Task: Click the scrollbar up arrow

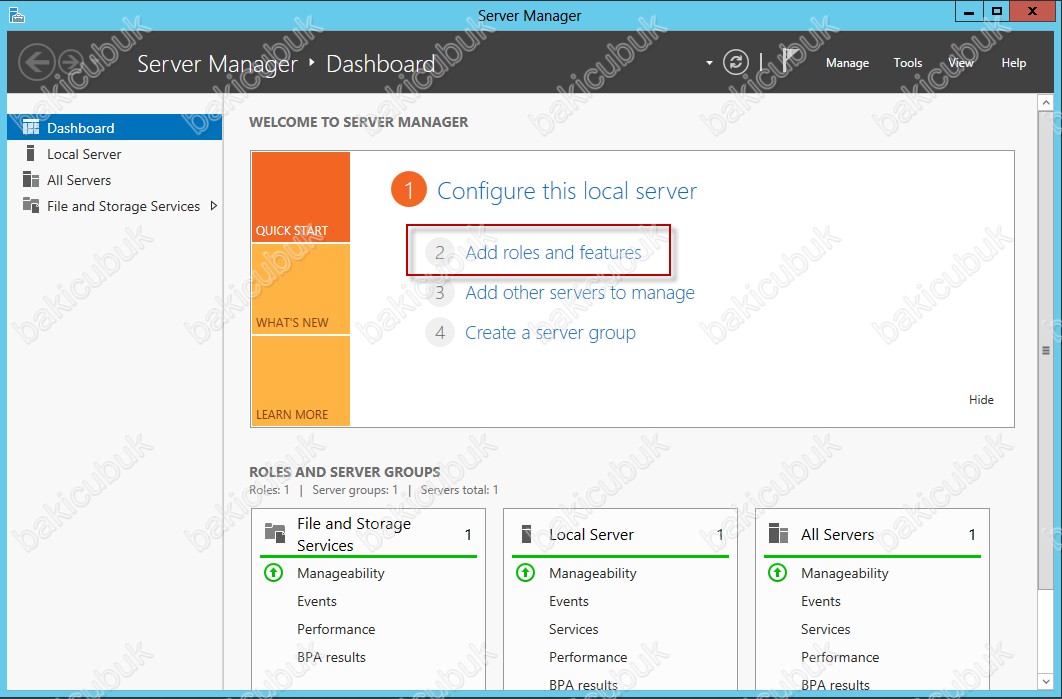Action: pos(1045,103)
